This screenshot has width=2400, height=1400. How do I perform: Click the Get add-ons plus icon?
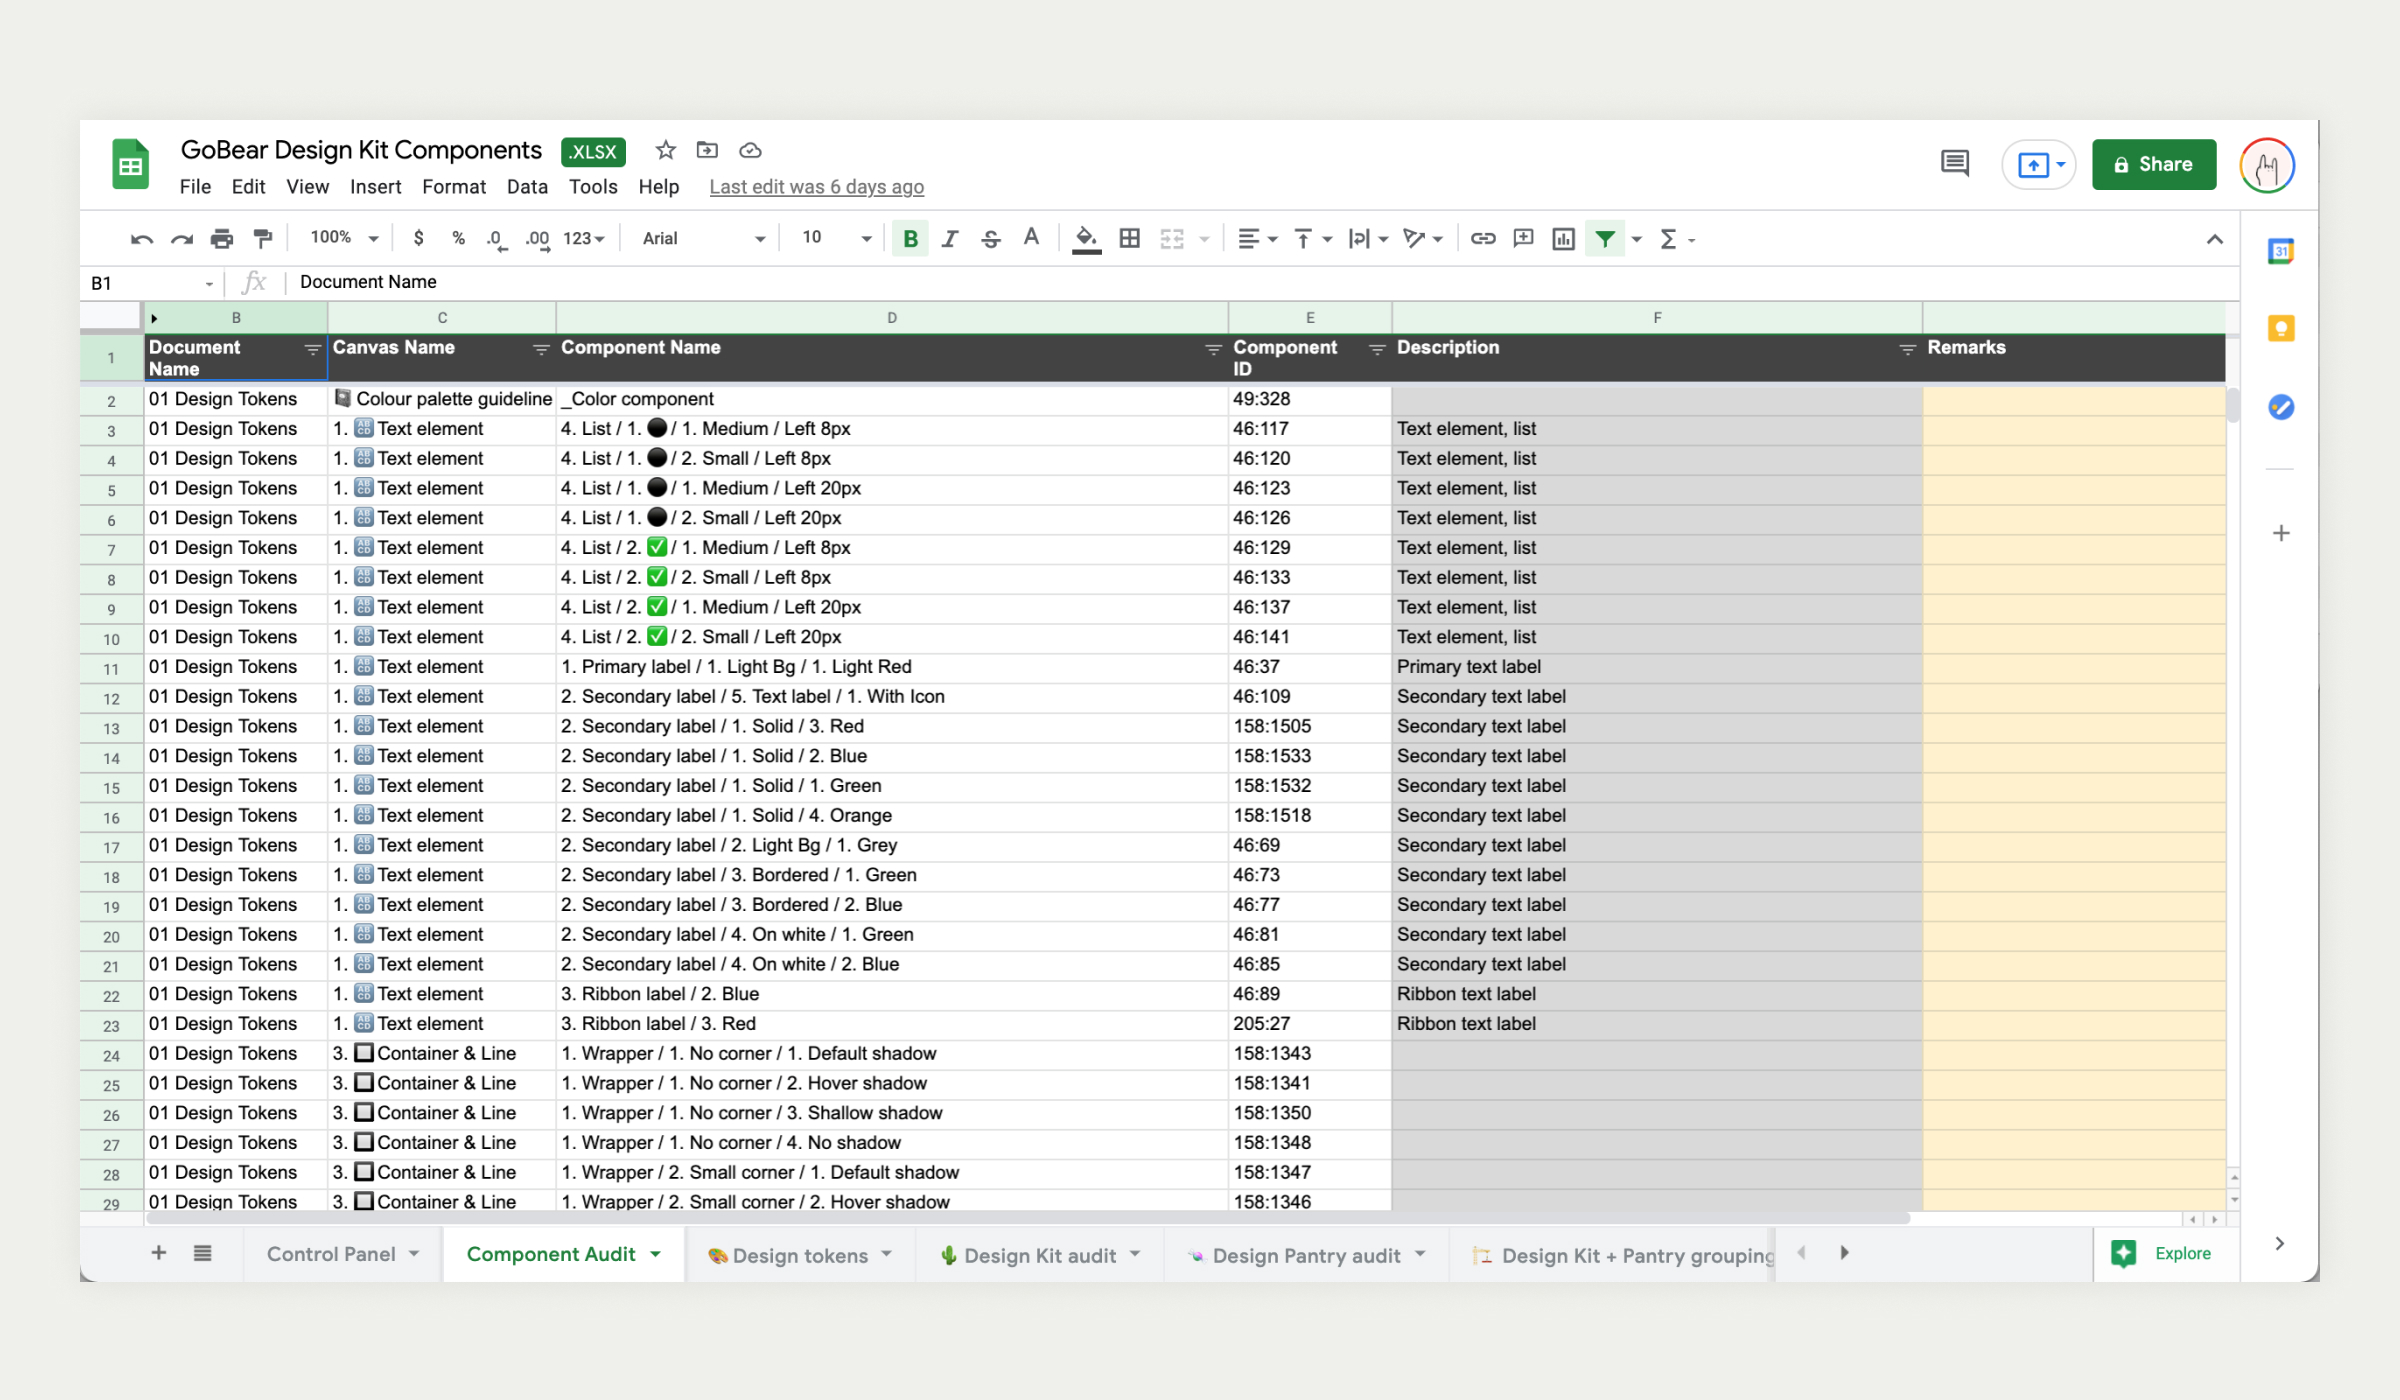tap(2281, 533)
